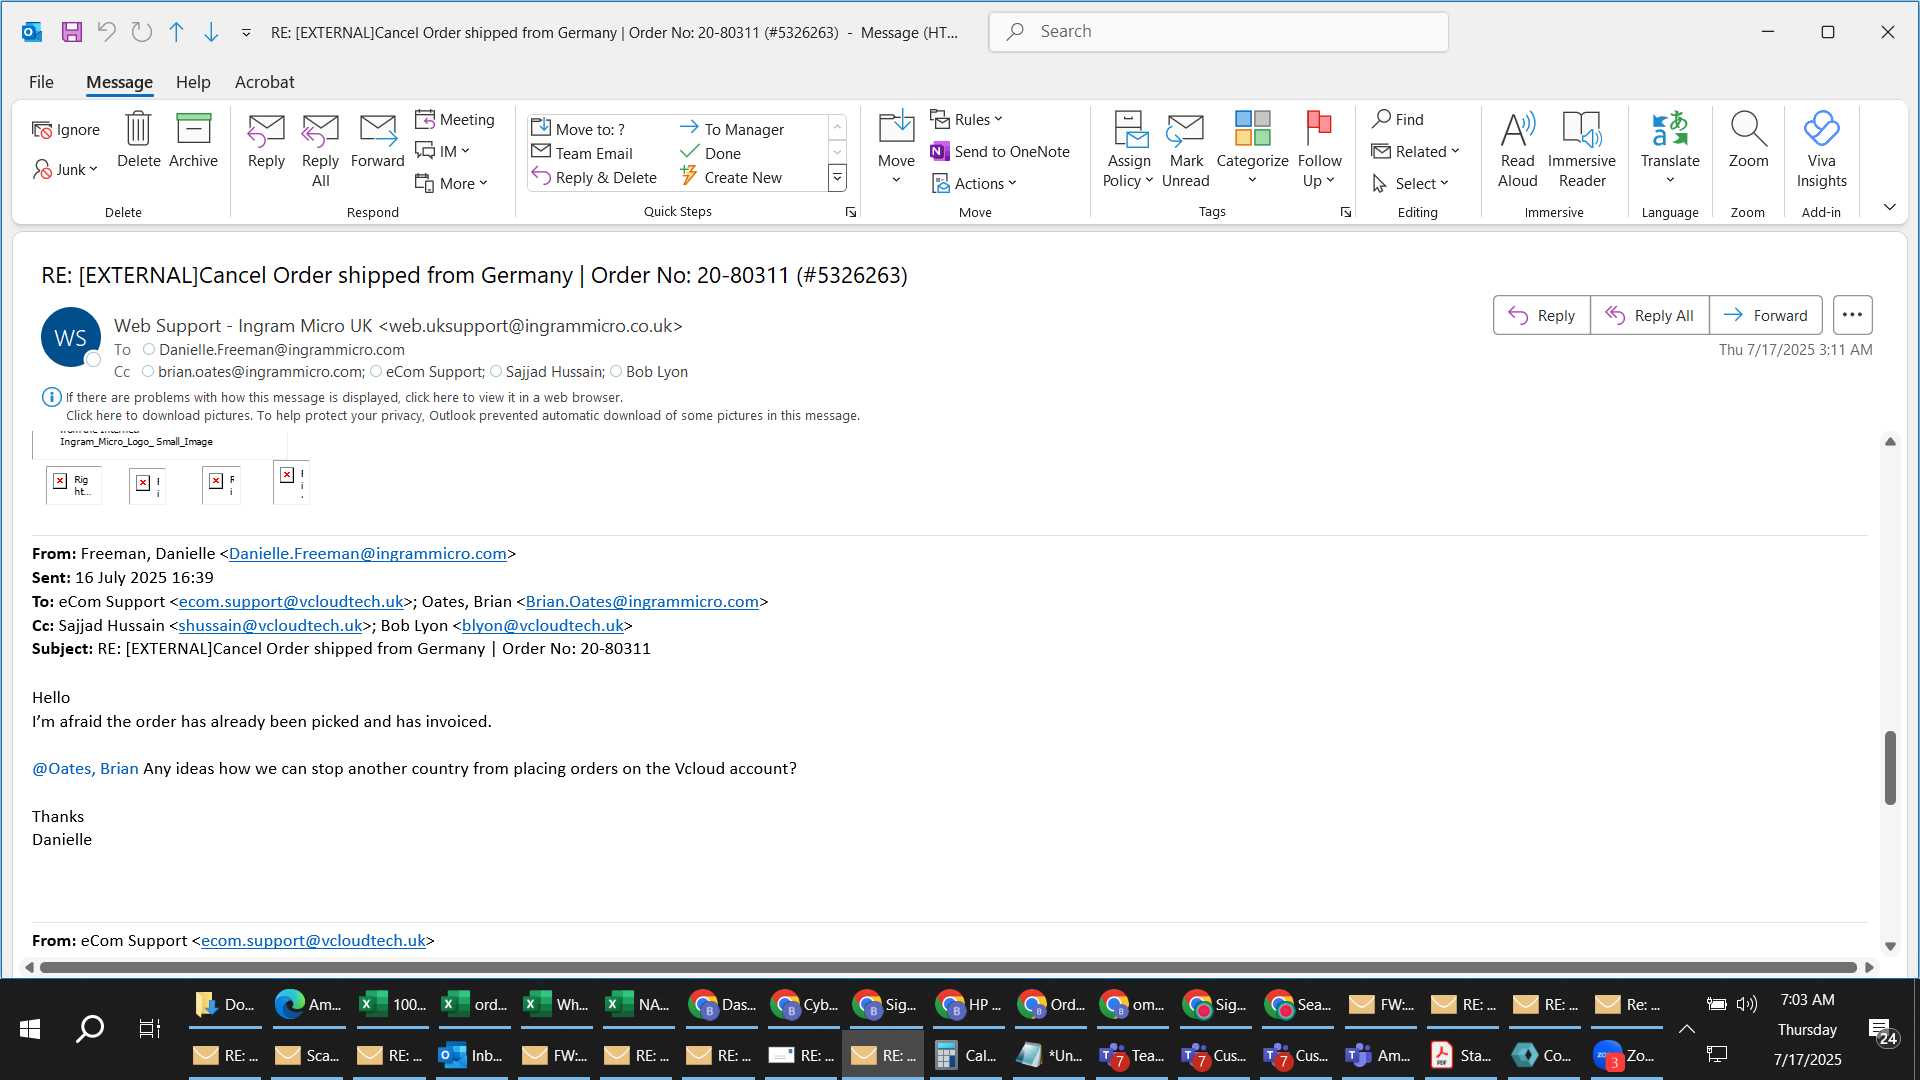Viewport: 1920px width, 1080px height.
Task: Launch Immersive Reader
Action: point(1581,150)
